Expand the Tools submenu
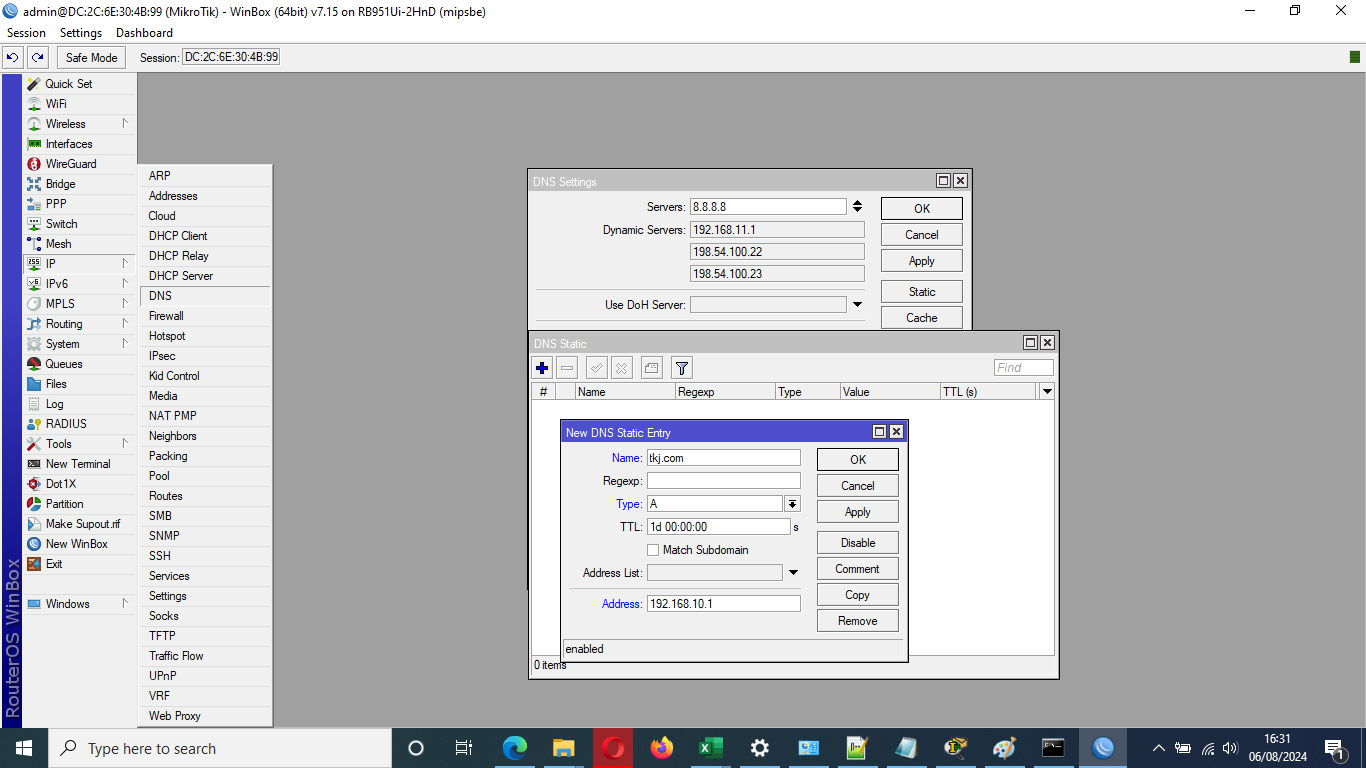 (126, 444)
